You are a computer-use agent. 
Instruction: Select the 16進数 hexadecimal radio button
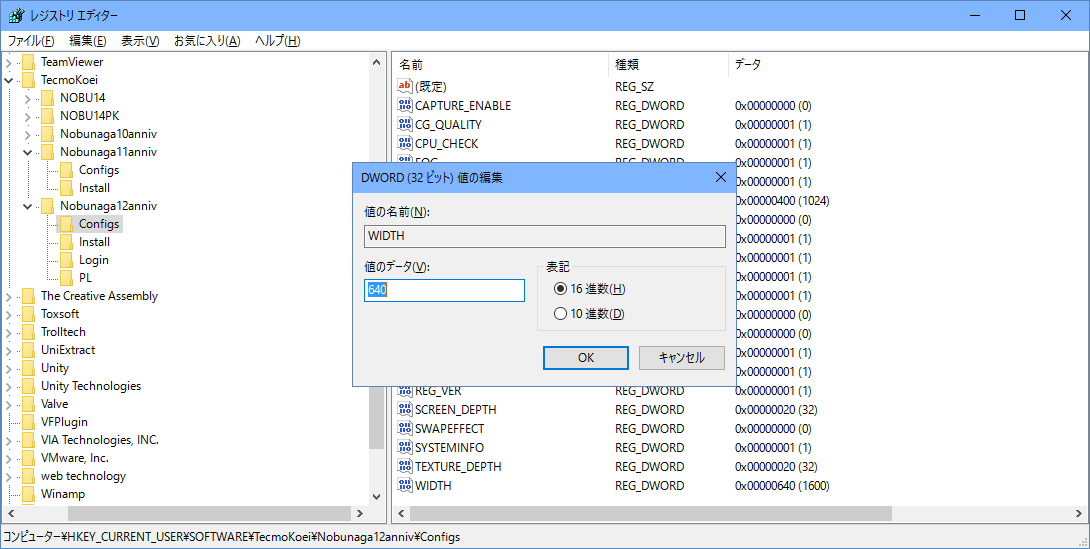click(x=560, y=289)
